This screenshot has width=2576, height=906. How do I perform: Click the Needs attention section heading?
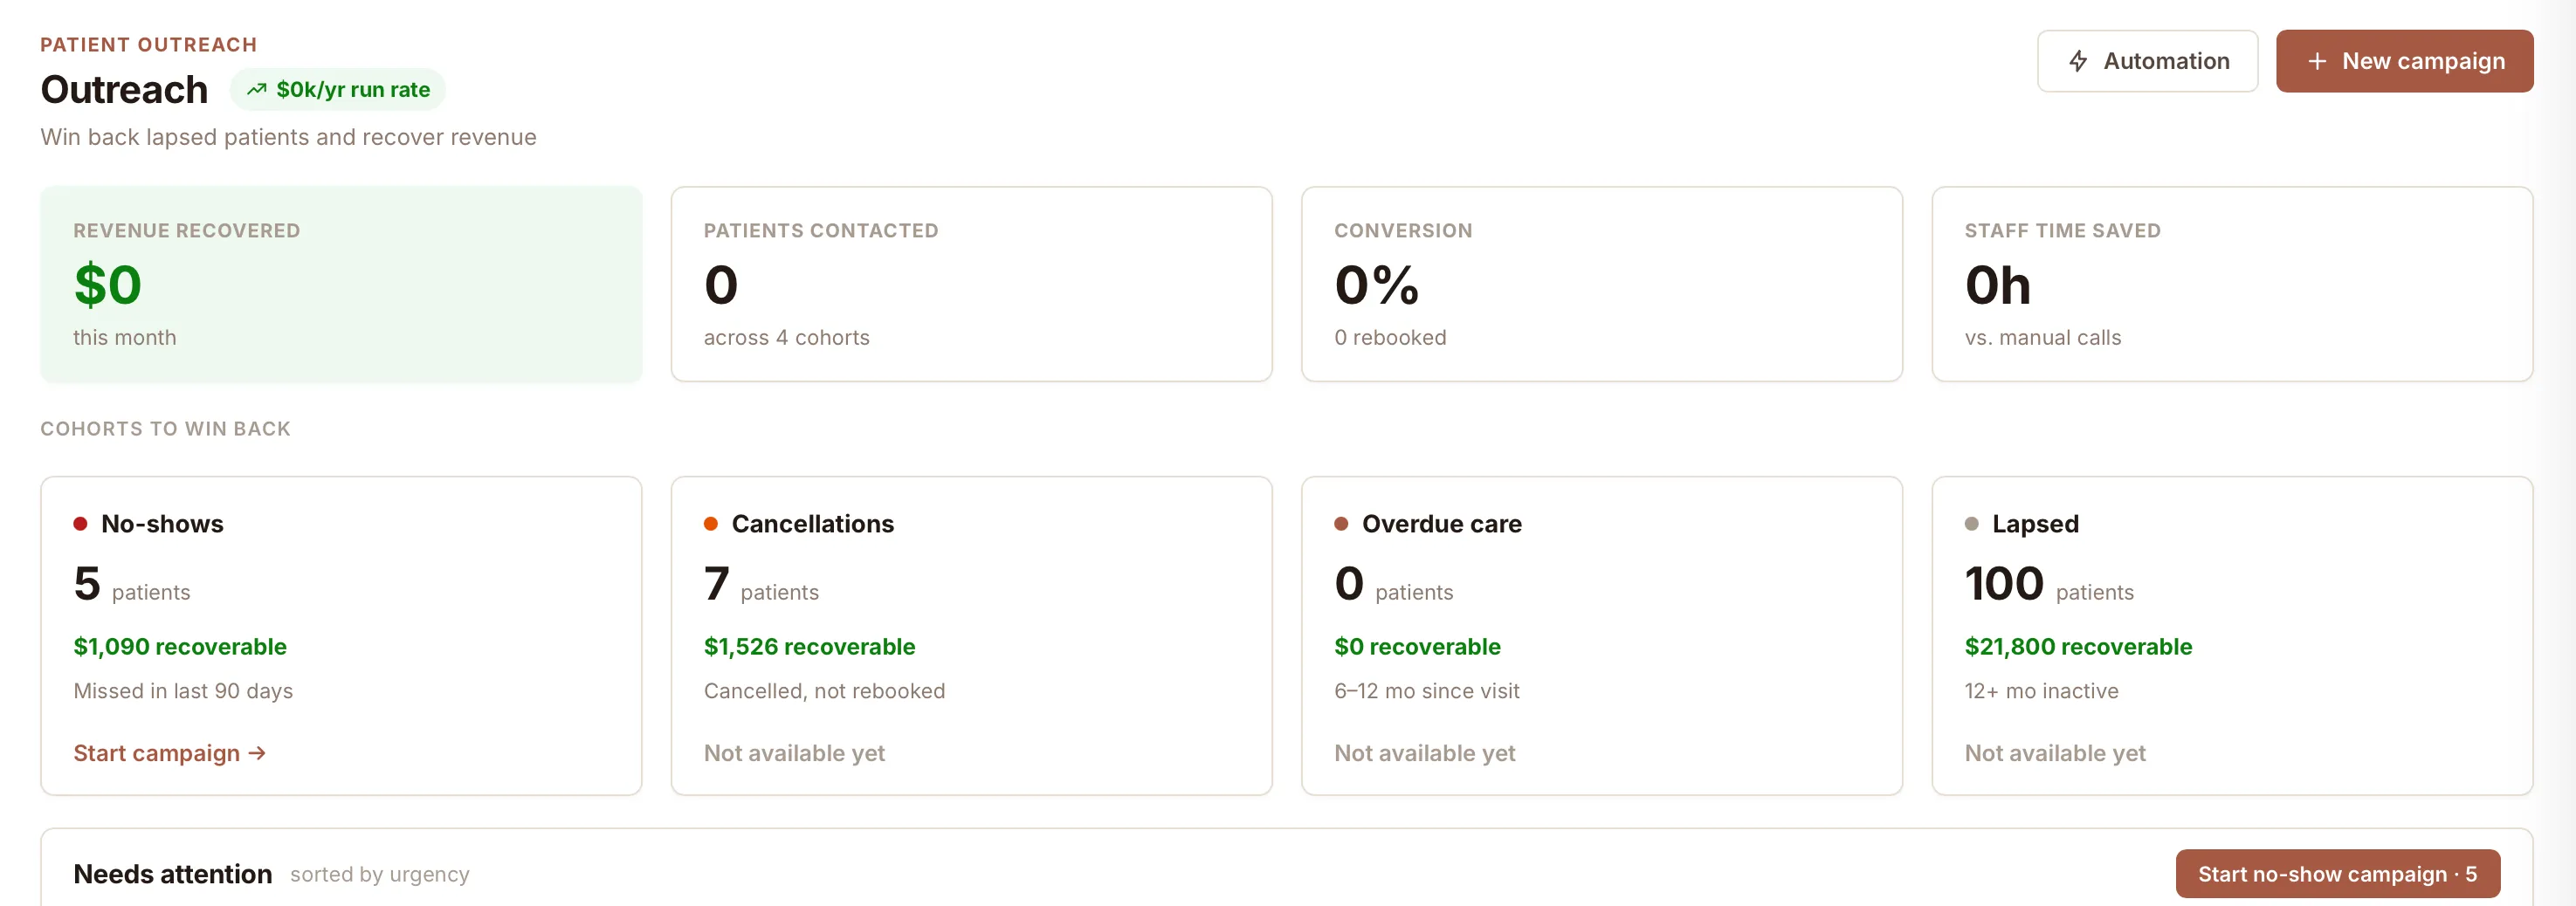[173, 874]
